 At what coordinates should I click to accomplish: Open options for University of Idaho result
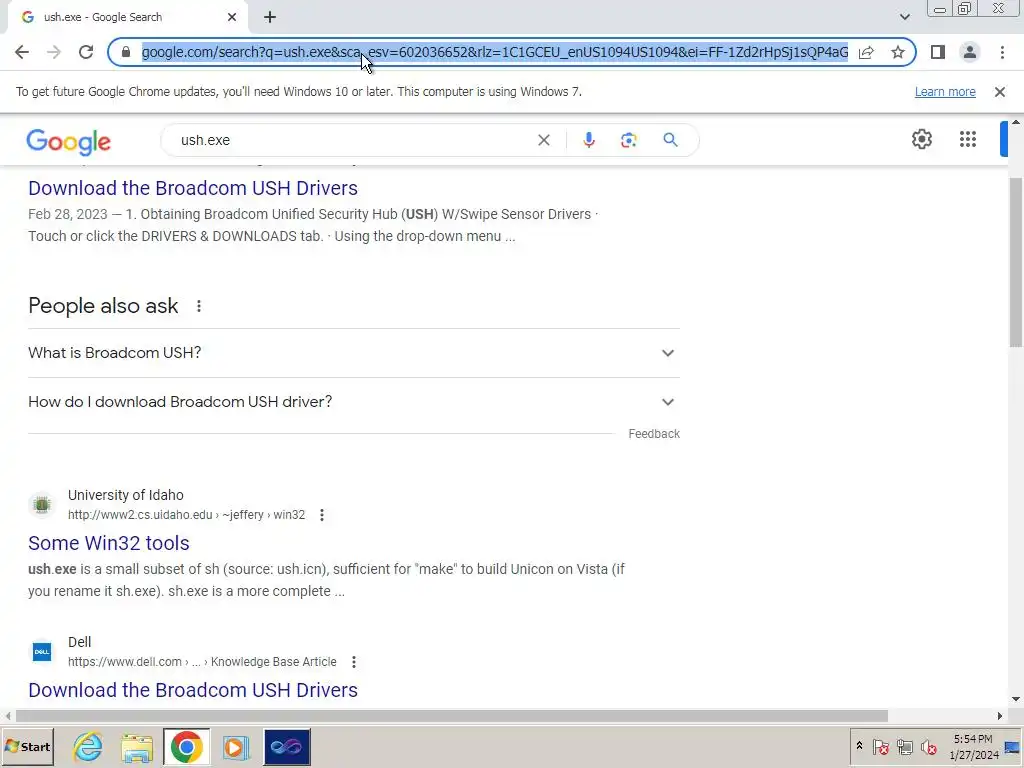click(x=321, y=515)
